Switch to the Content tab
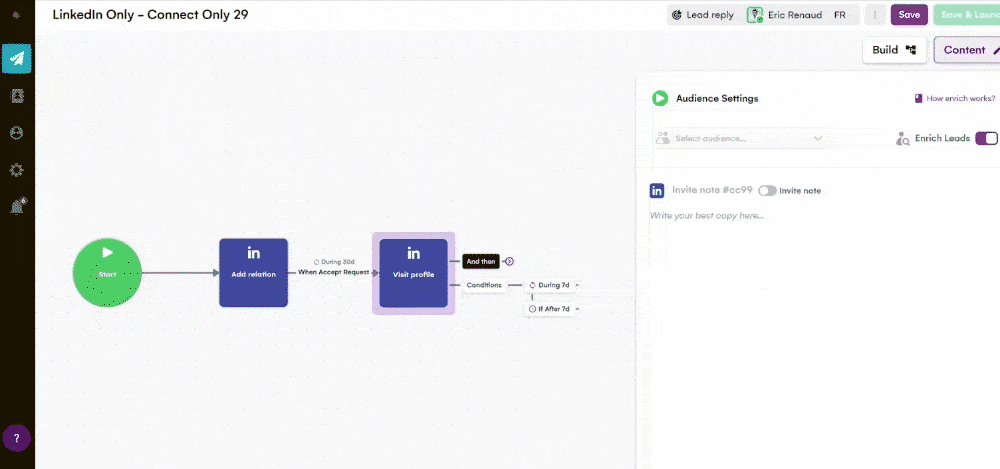 968,50
